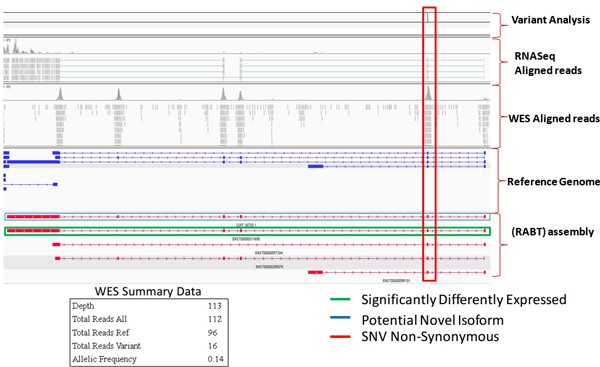Select the Reference Genome label
The width and height of the screenshot is (600, 367).
[553, 182]
